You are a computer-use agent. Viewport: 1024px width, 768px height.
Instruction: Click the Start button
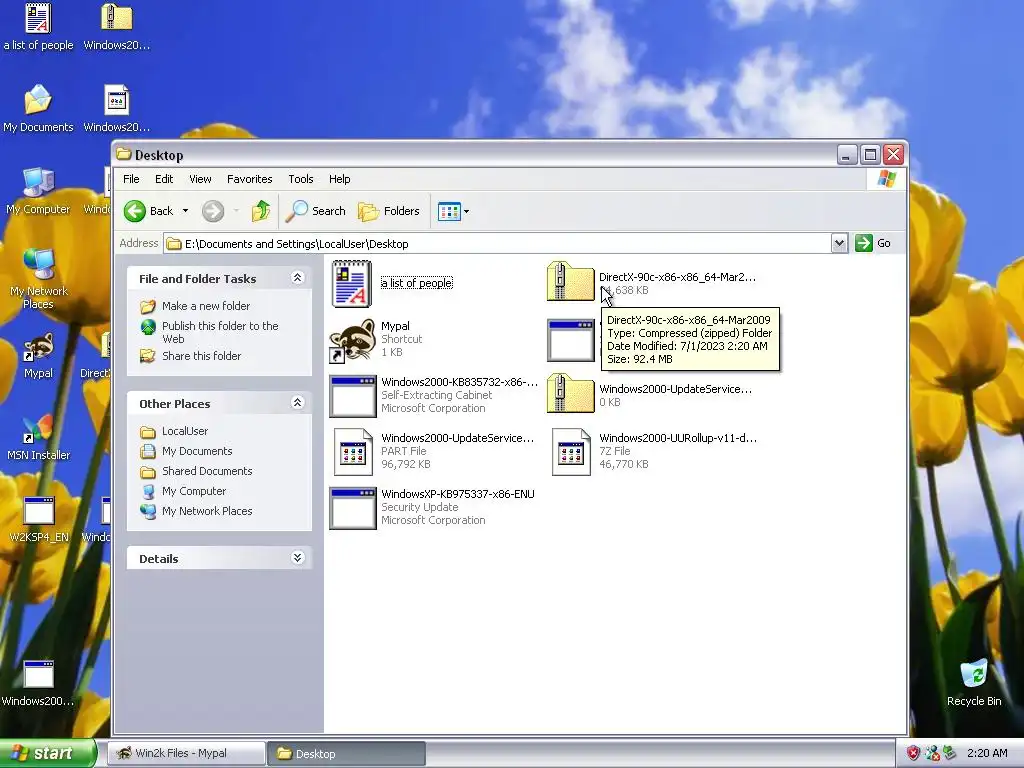pyautogui.click(x=47, y=754)
